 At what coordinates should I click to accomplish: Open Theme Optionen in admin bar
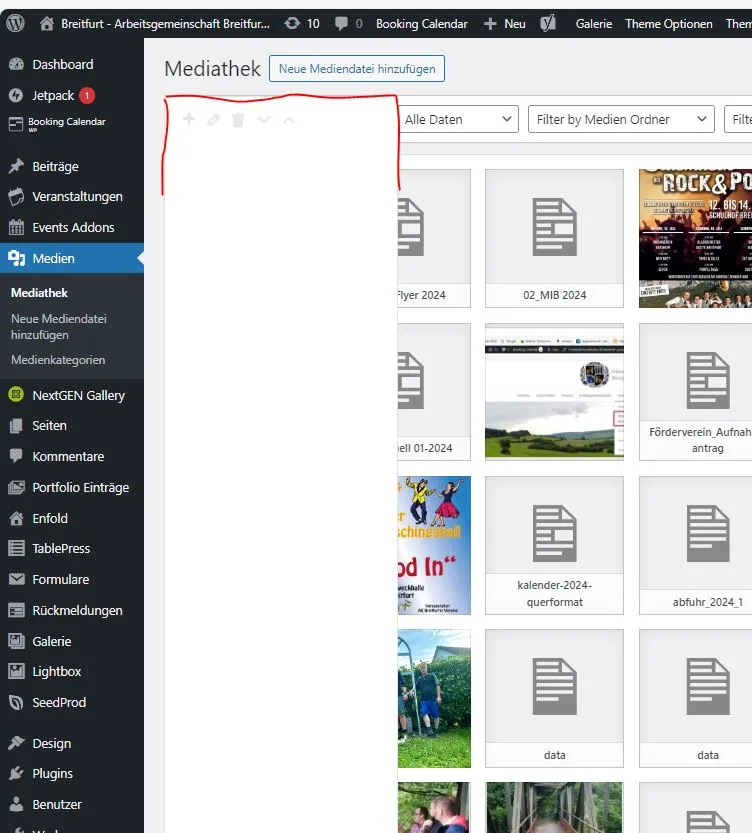[x=669, y=24]
